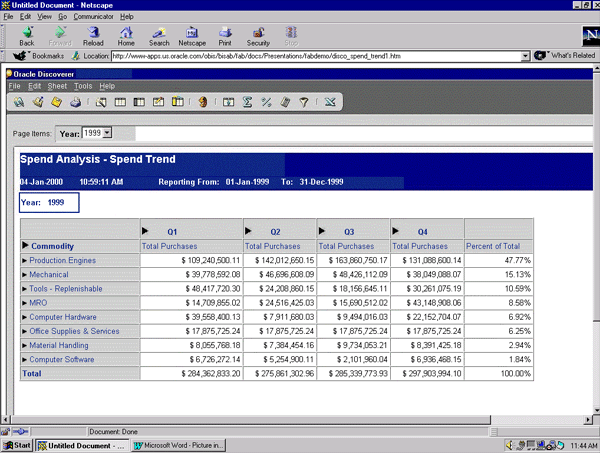Viewport: 600px width, 453px height.
Task: Click the Windows Start button
Action: pyautogui.click(x=17, y=445)
